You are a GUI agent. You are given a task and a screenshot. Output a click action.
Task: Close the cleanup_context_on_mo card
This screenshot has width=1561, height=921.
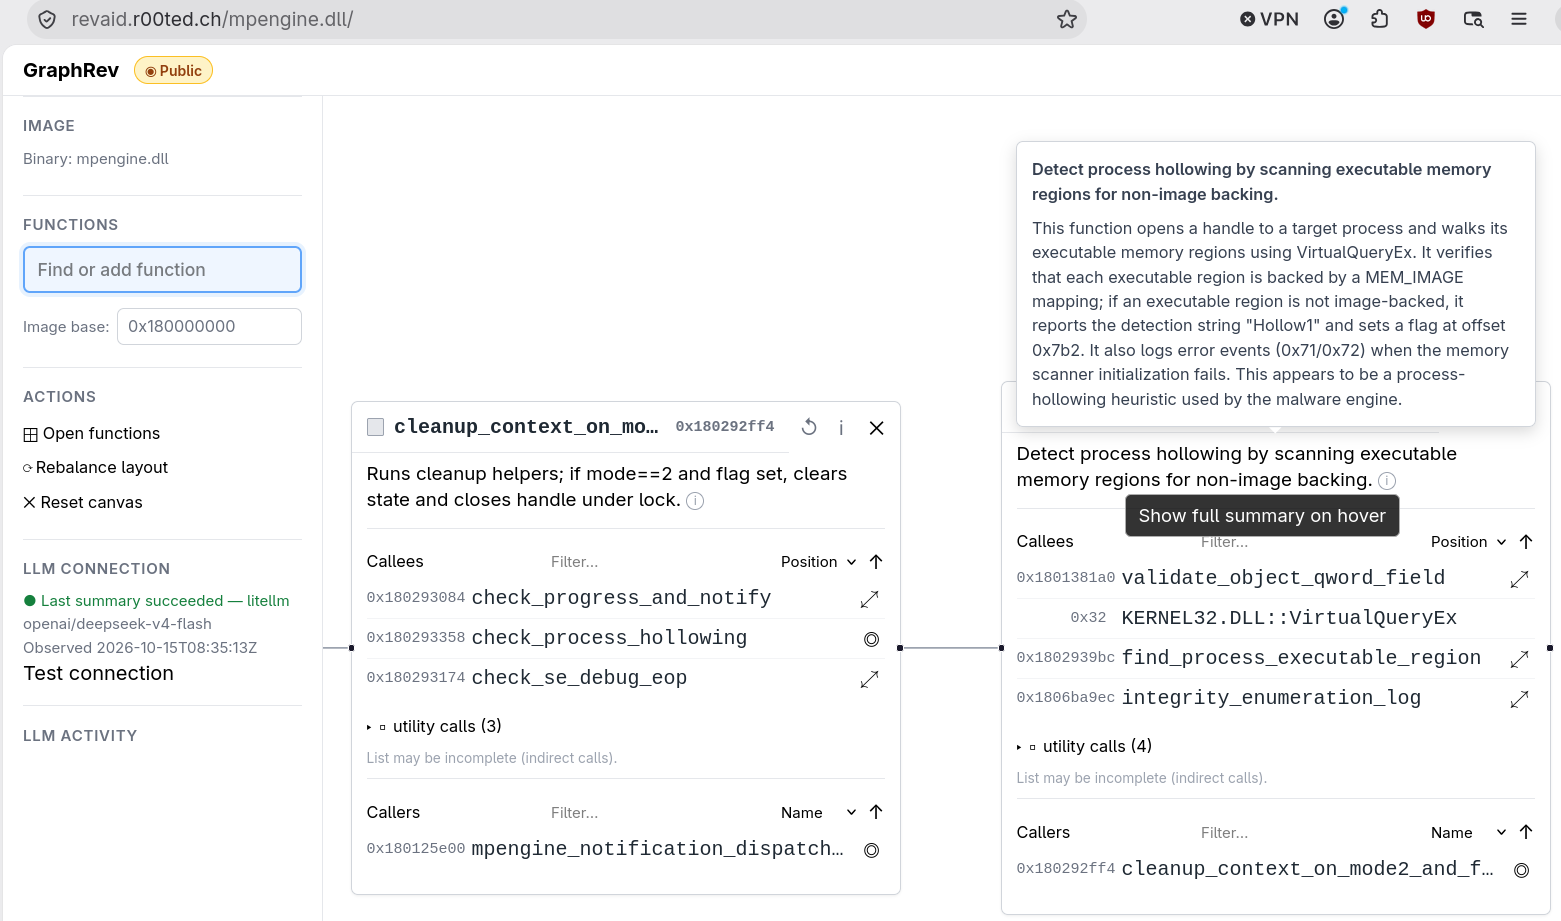pos(876,428)
